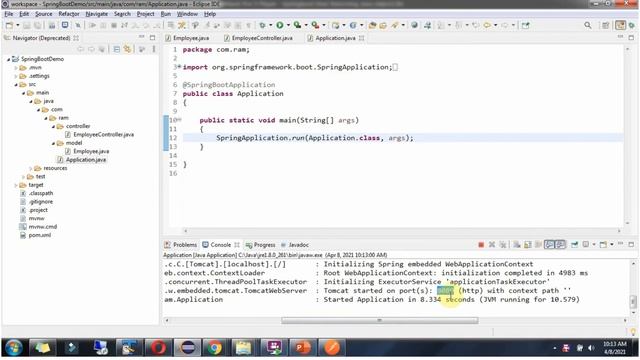The image size is (640, 360).
Task: Open the Opera icon in the taskbar
Action: [x=158, y=348]
